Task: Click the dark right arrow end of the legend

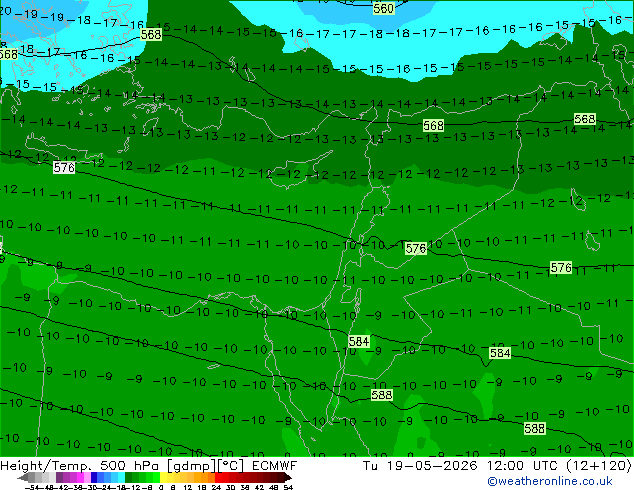Action: tap(288, 477)
